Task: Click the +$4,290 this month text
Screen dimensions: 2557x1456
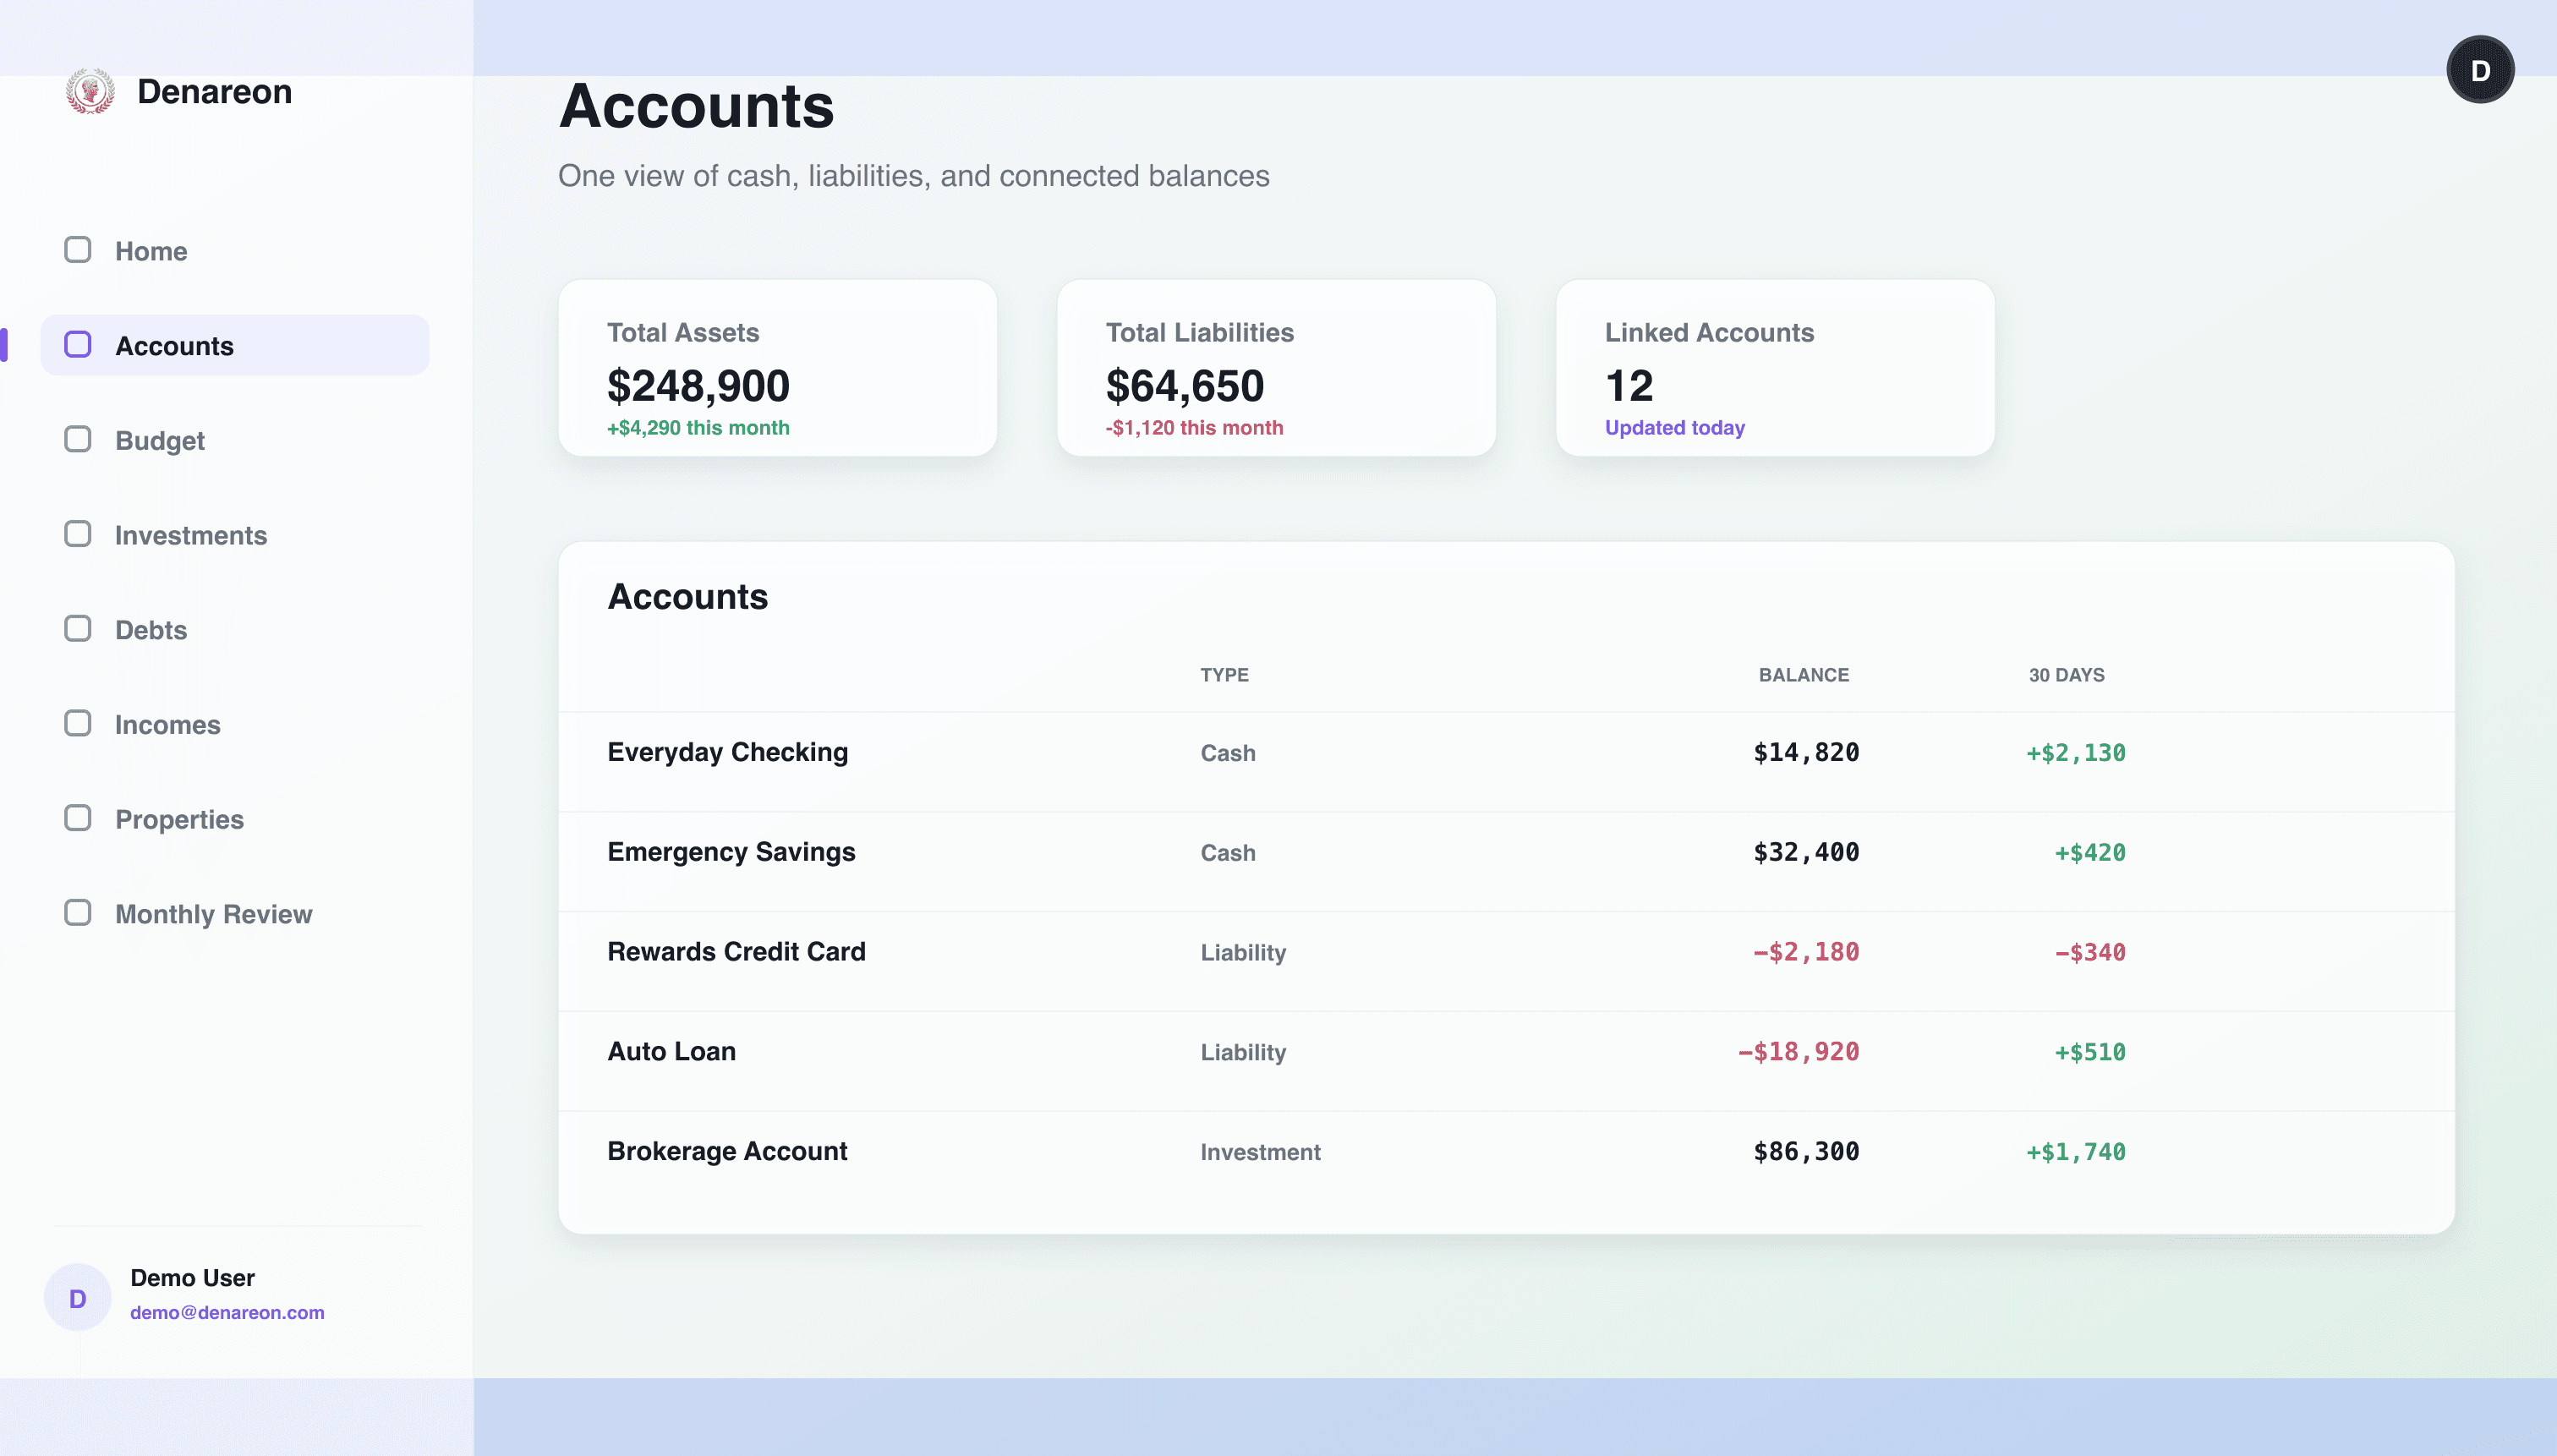Action: point(698,428)
